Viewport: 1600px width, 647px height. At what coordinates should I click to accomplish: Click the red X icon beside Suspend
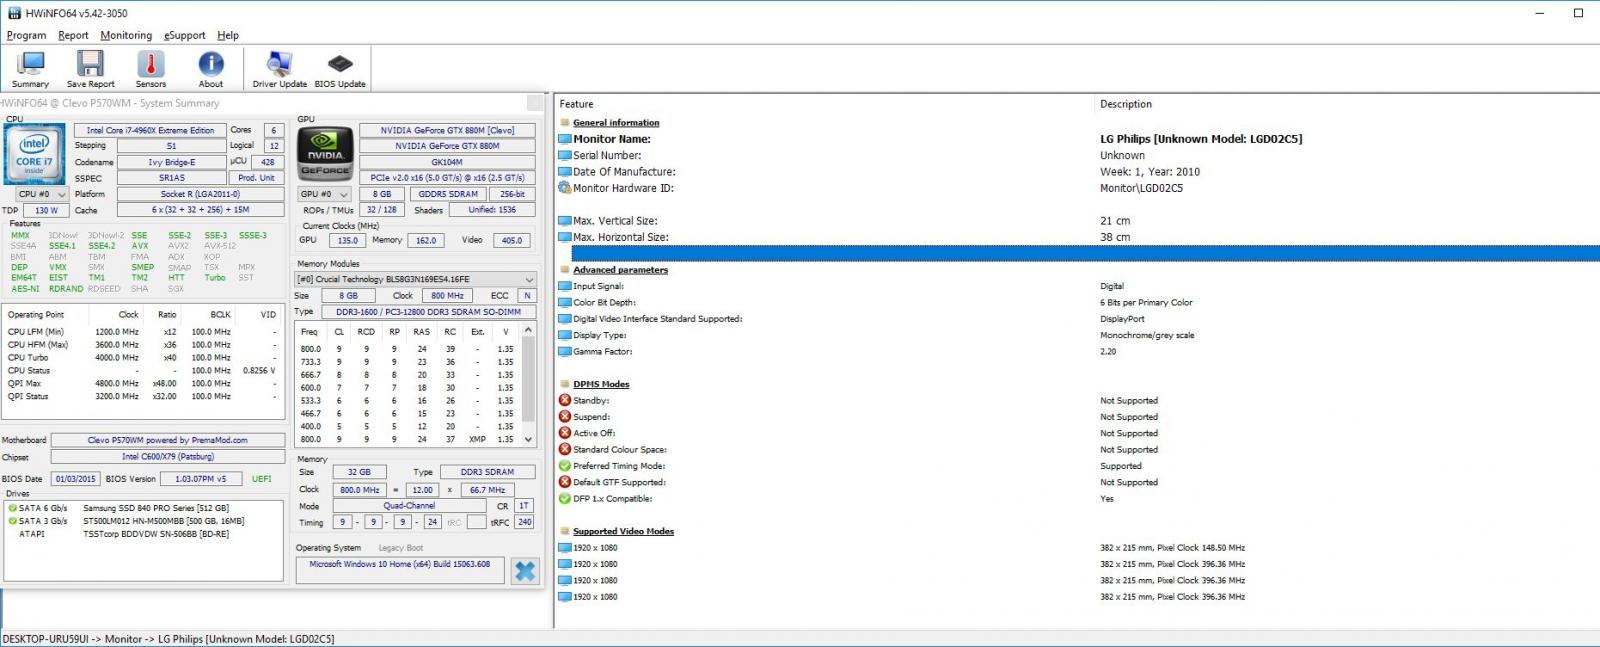point(565,417)
